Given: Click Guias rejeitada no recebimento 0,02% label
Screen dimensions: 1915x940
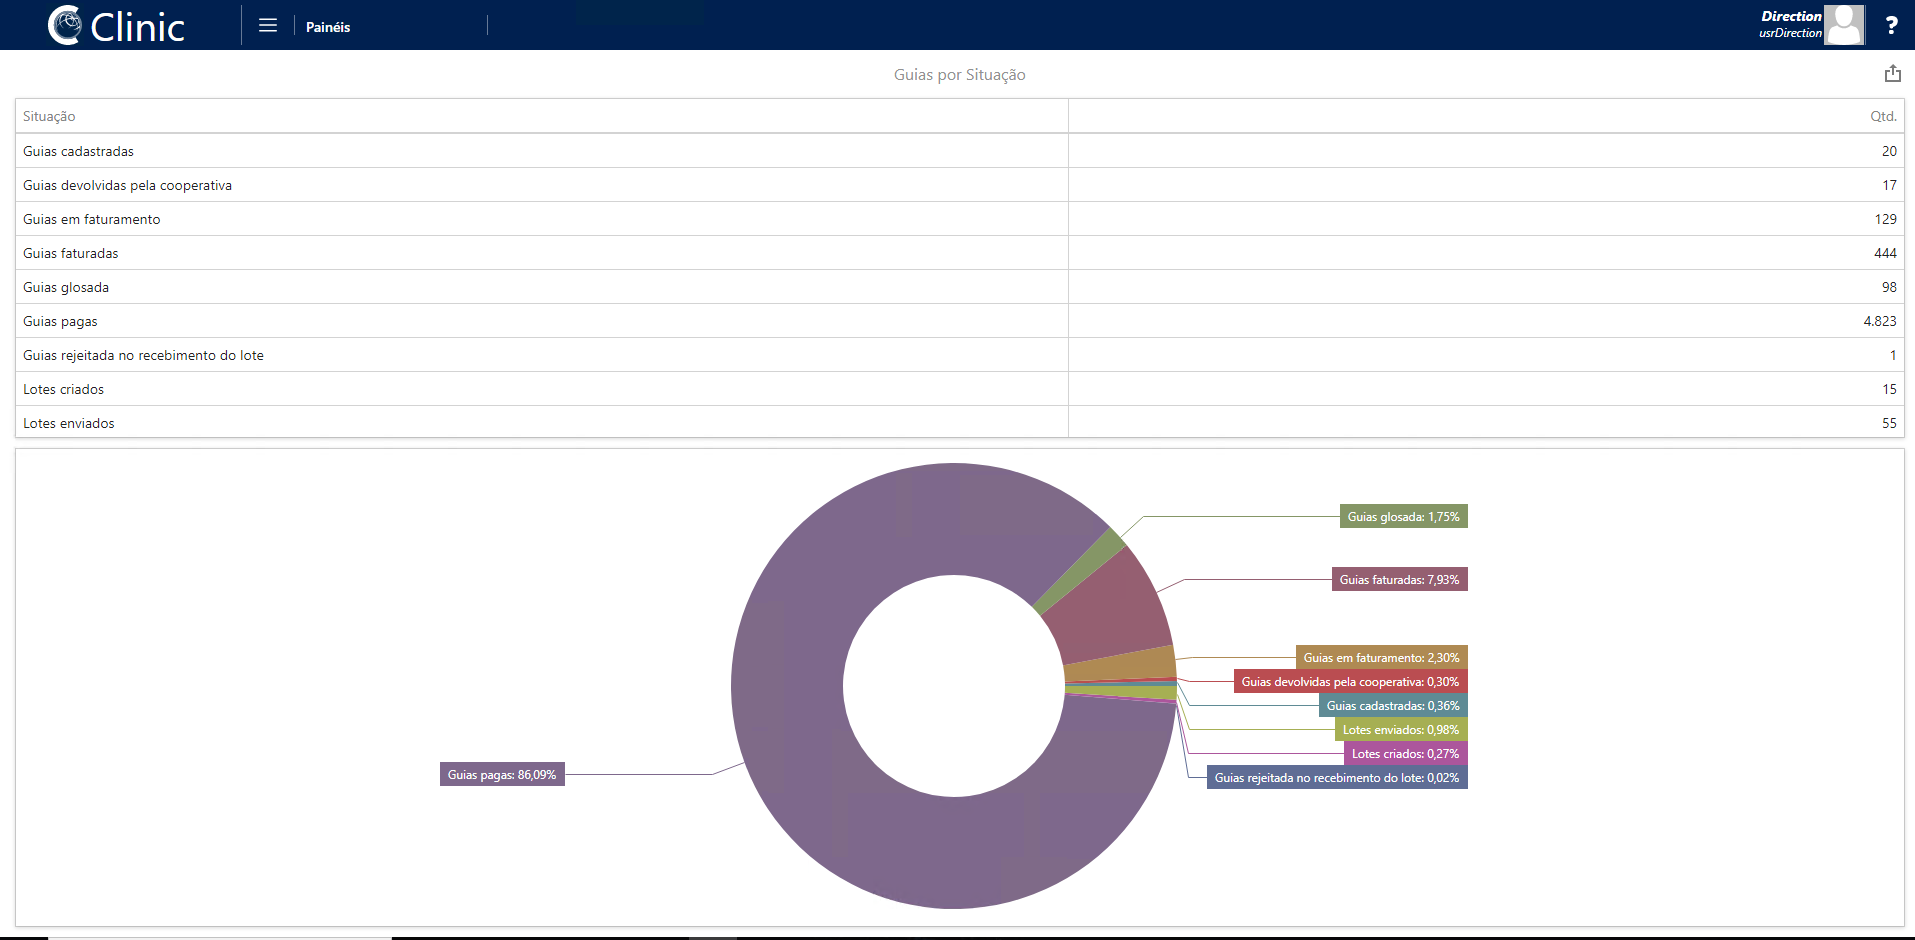Looking at the screenshot, I should [x=1337, y=777].
